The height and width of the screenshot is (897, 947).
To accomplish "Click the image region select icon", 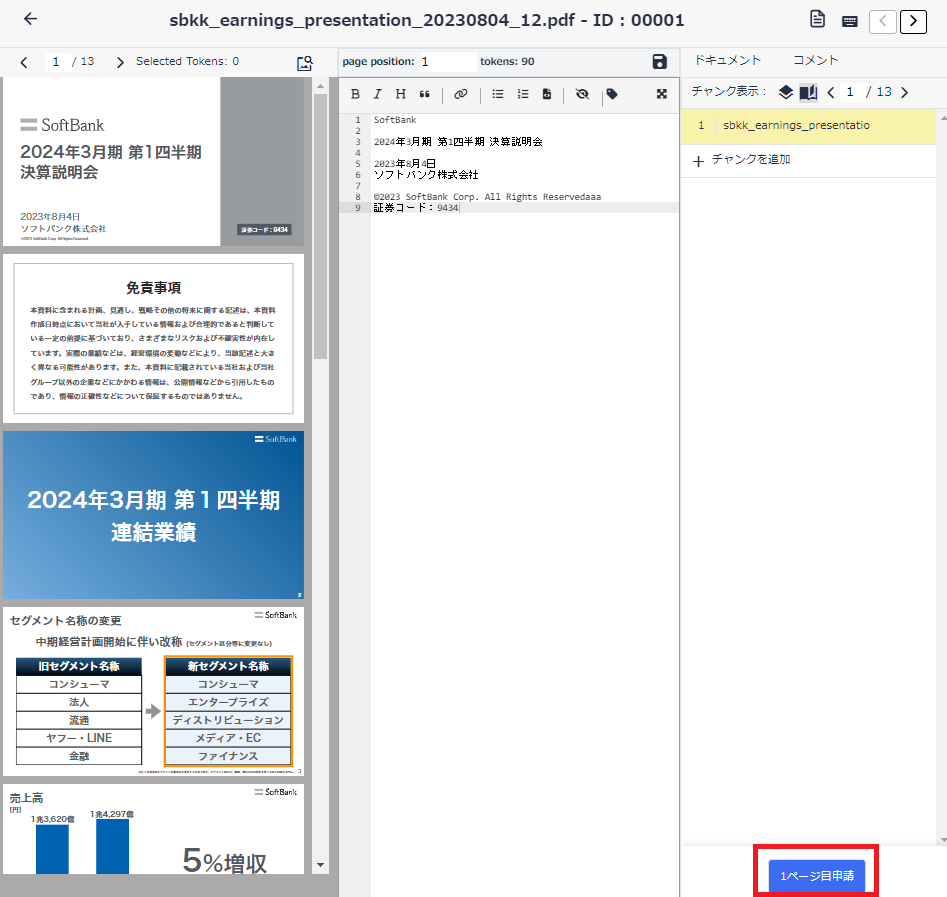I will 305,63.
